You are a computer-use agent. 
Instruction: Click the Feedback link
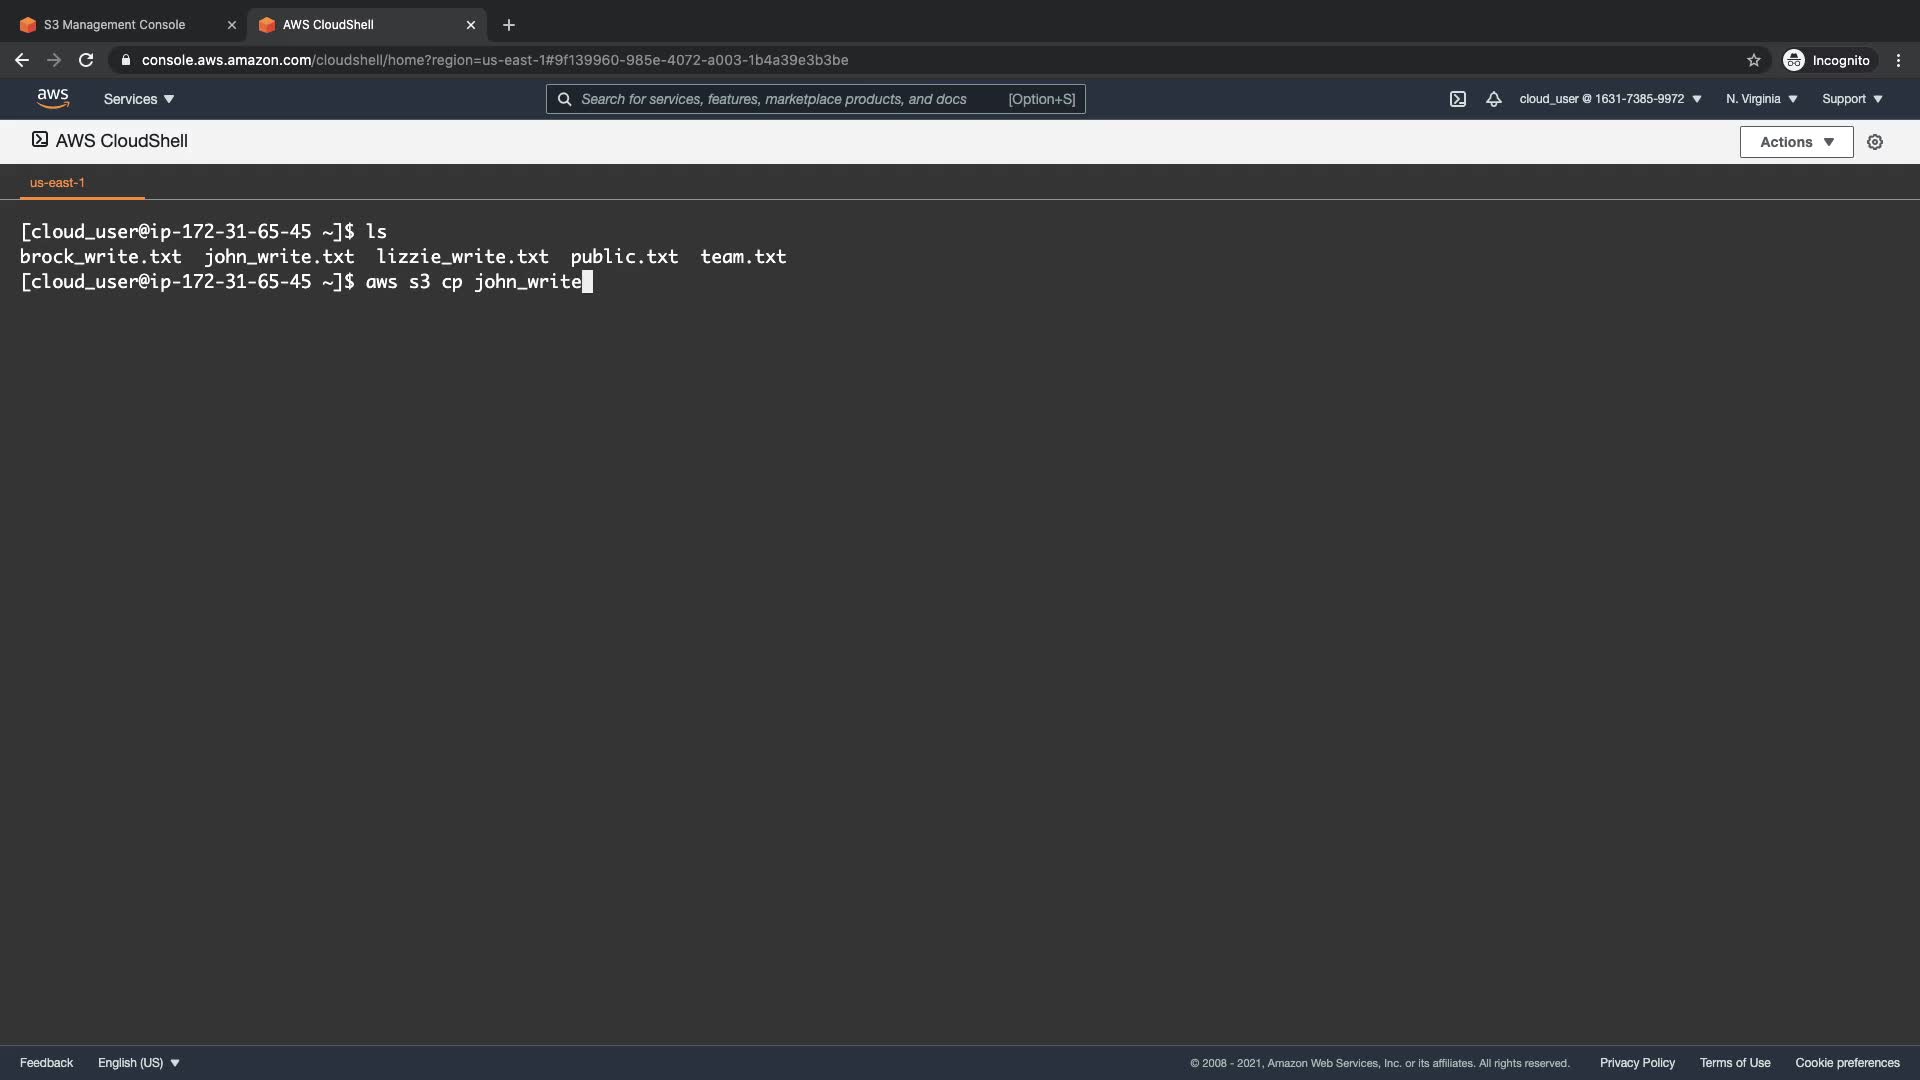46,1063
